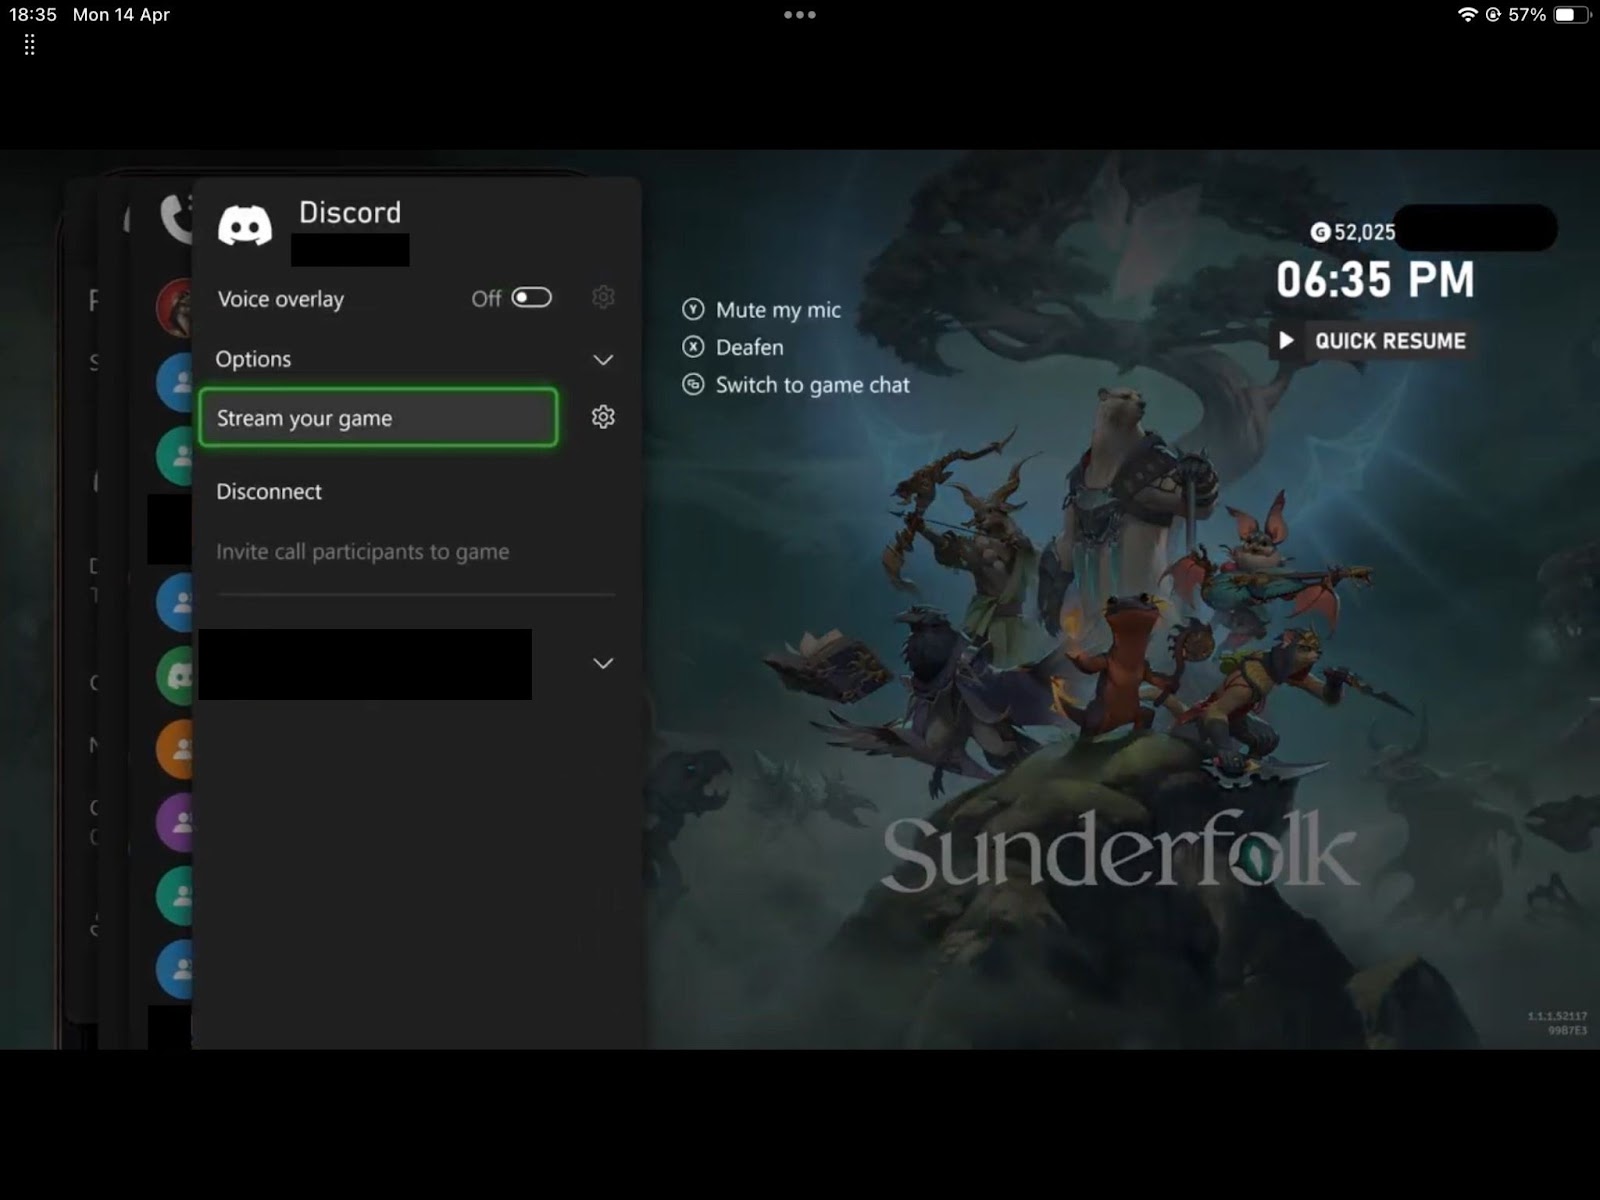The width and height of the screenshot is (1600, 1200).
Task: Click the Sunderfolk game title artwork
Action: coord(1120,852)
